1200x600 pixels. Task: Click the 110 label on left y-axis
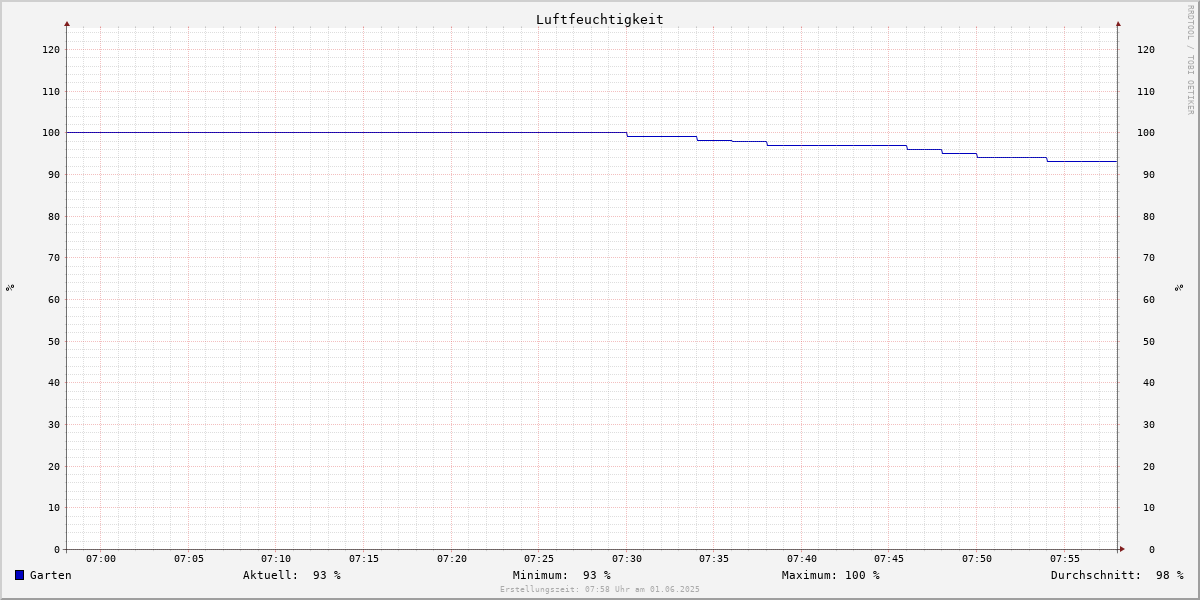pos(51,91)
